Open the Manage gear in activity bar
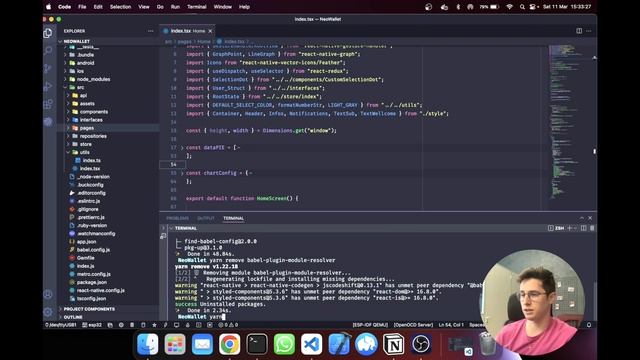640x360 pixels. click(48, 312)
